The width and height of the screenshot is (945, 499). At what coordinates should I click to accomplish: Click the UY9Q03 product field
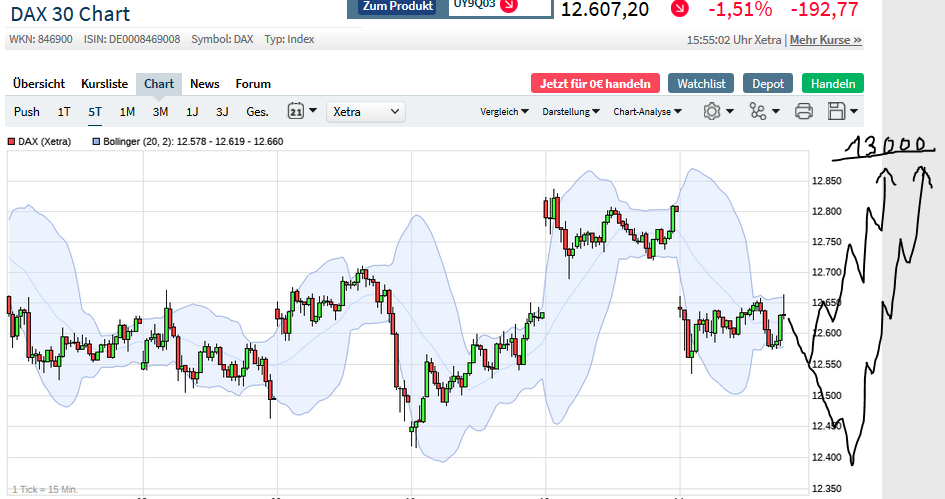point(500,7)
